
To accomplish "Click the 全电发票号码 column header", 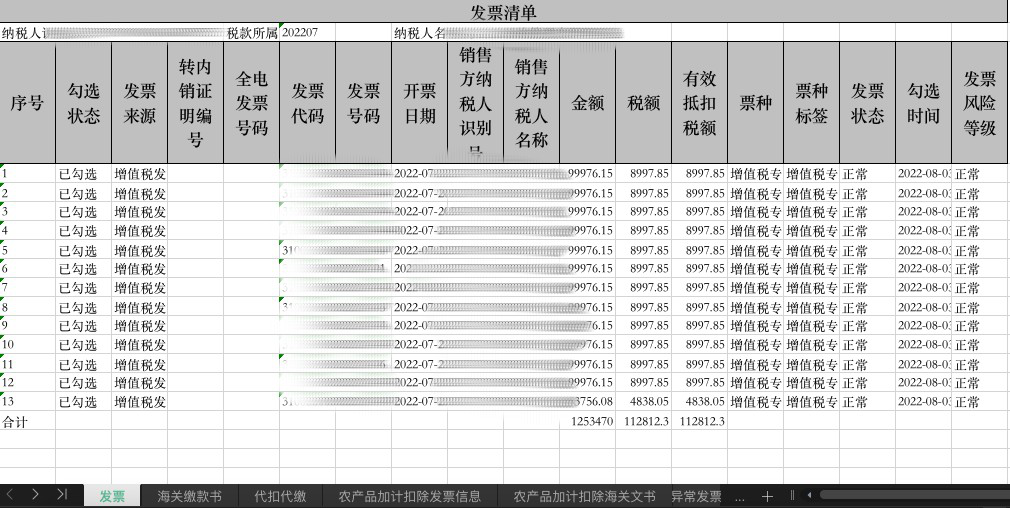I will (x=252, y=103).
